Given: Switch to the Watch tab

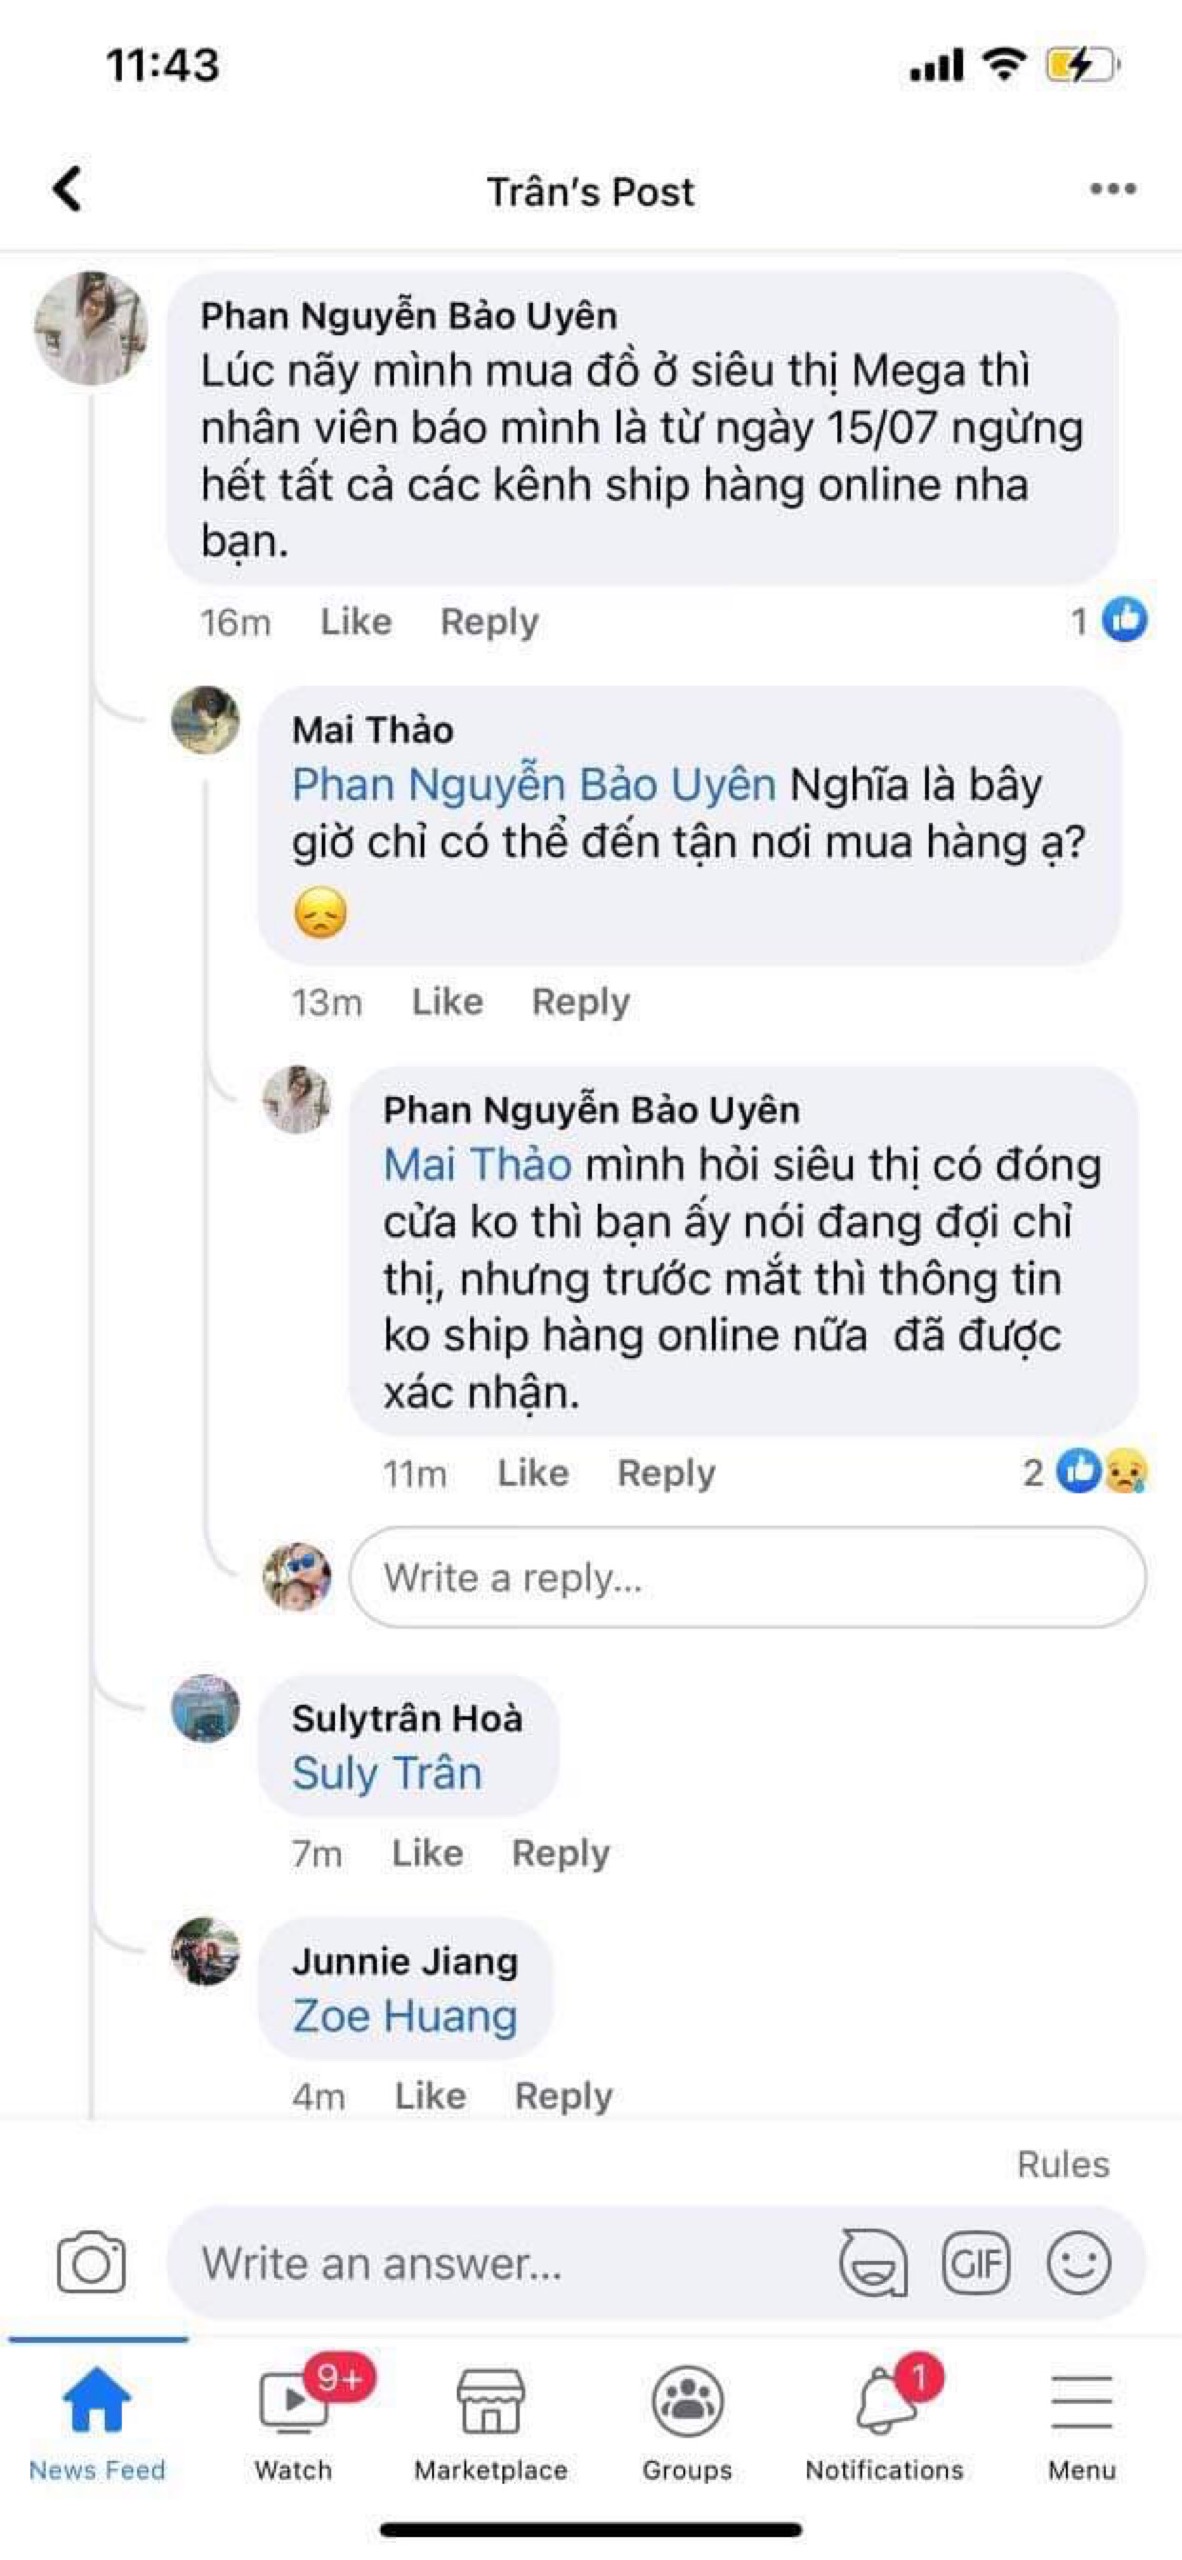Looking at the screenshot, I should (293, 2422).
